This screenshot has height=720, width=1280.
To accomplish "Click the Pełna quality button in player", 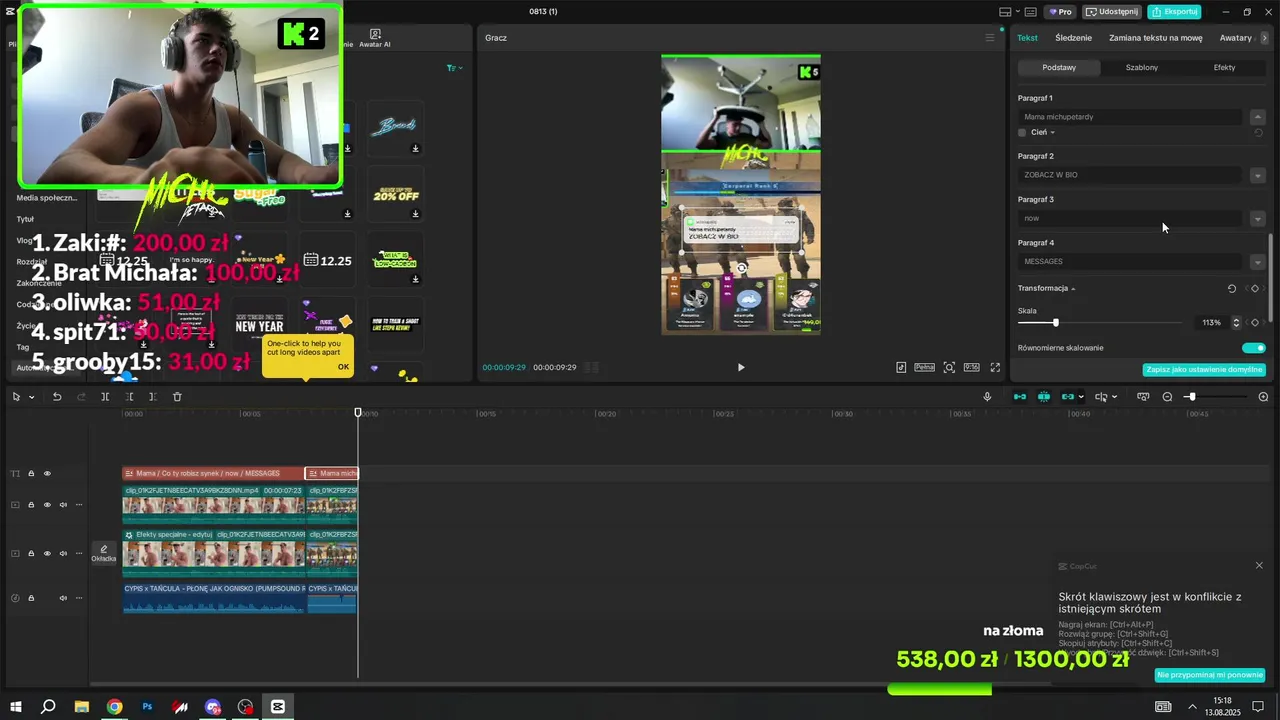I will point(924,367).
